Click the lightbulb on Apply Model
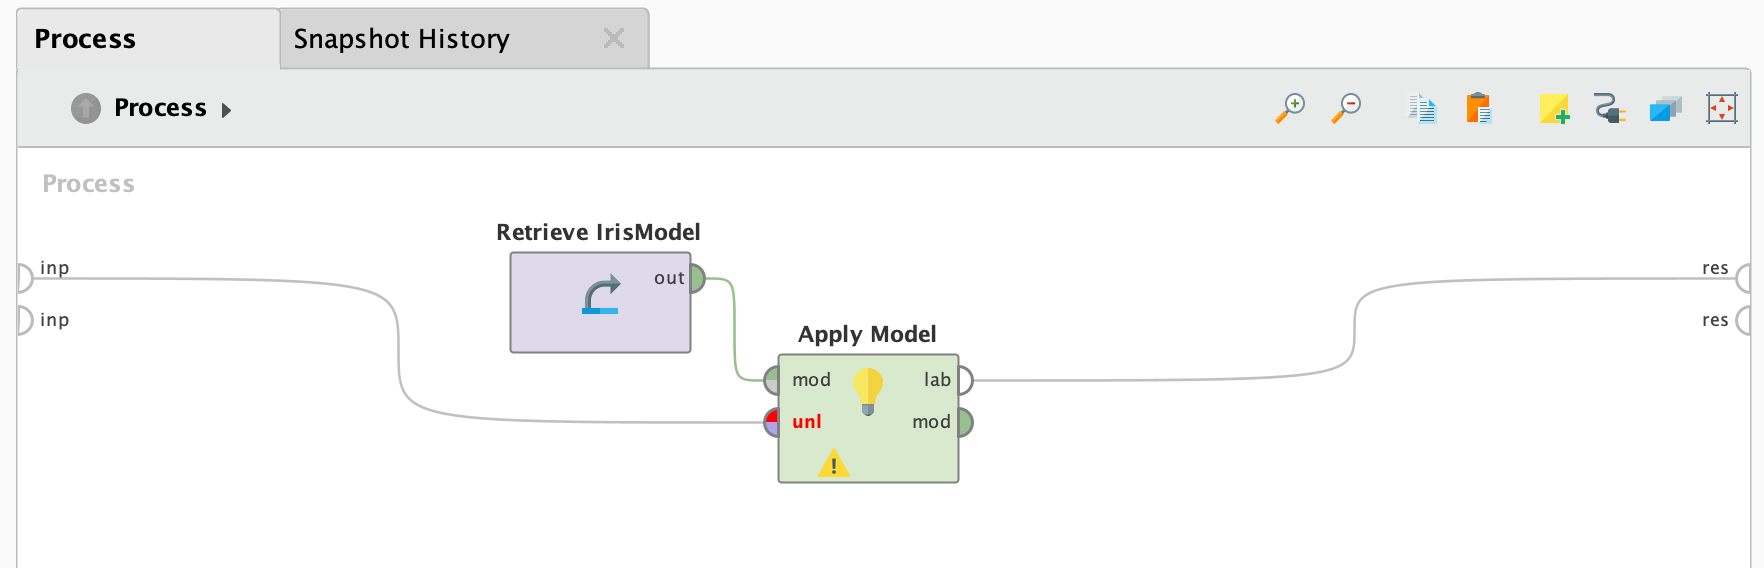Screen dimensions: 1764x568 pyautogui.click(x=868, y=390)
